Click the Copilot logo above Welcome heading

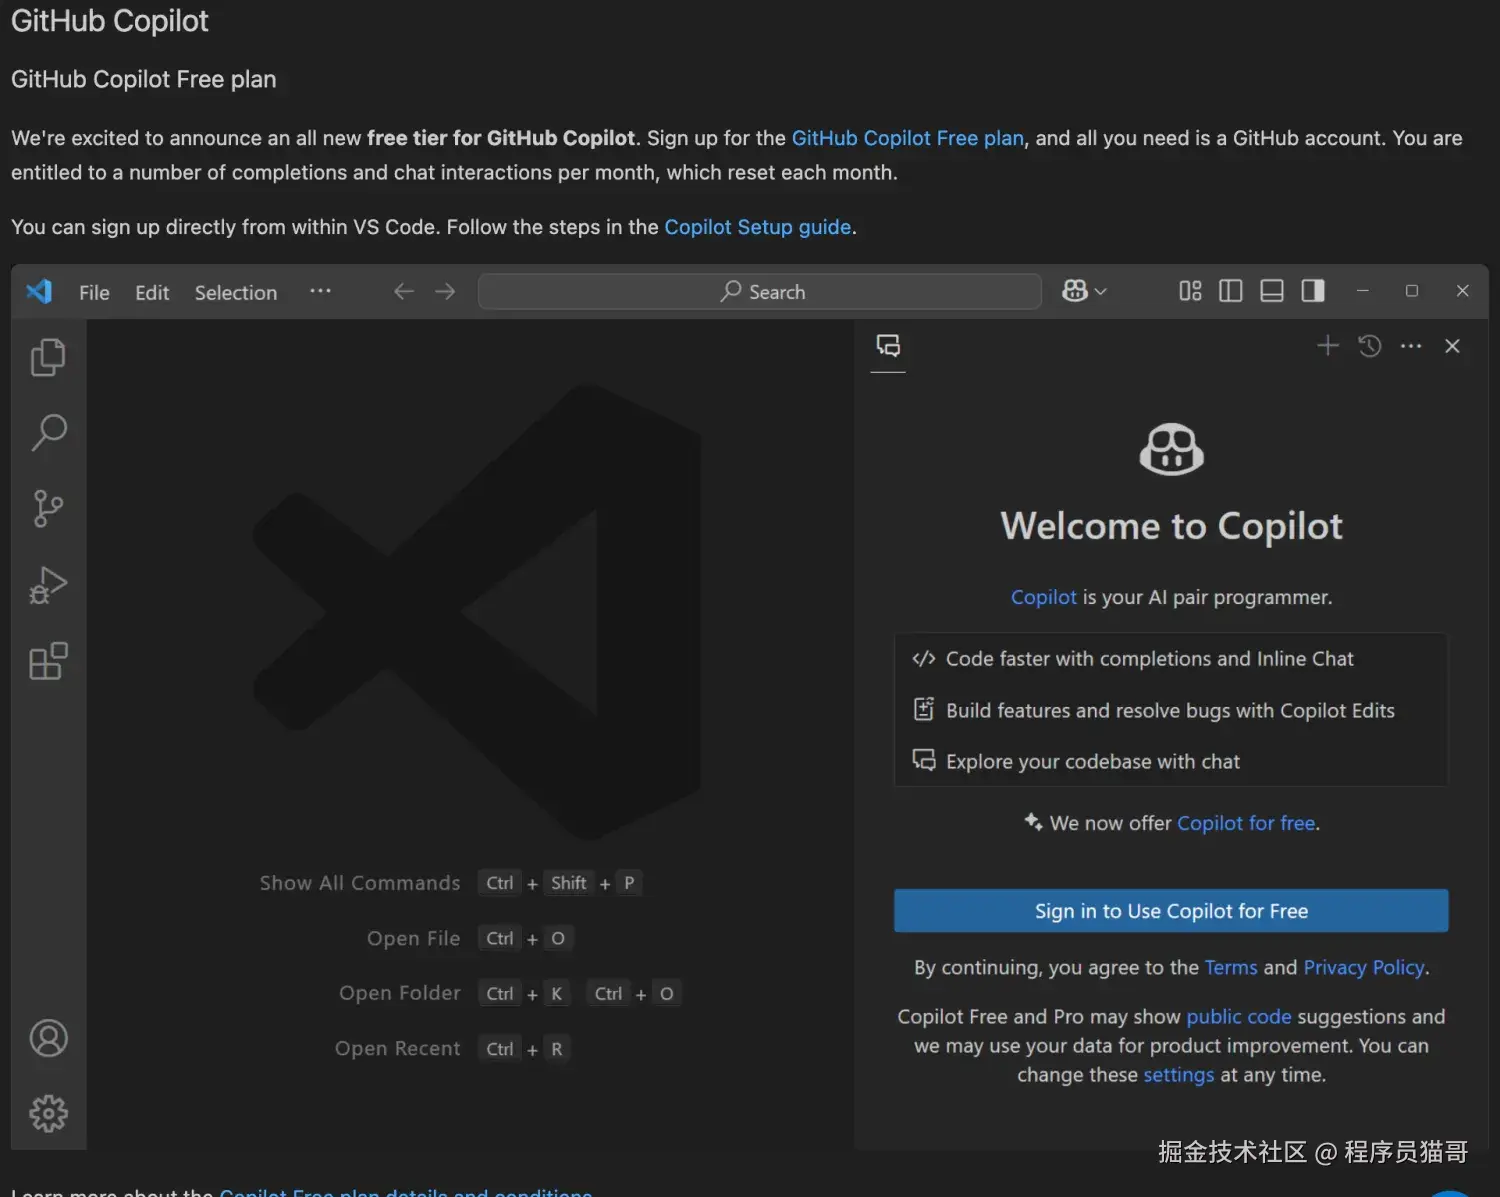[1171, 449]
